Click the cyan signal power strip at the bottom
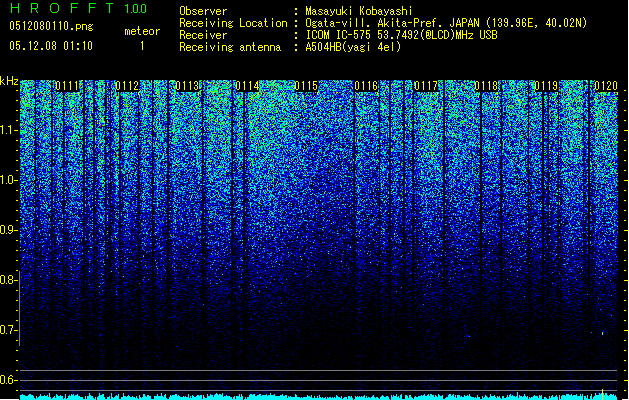Viewport: 629px width, 400px height. pos(319,397)
